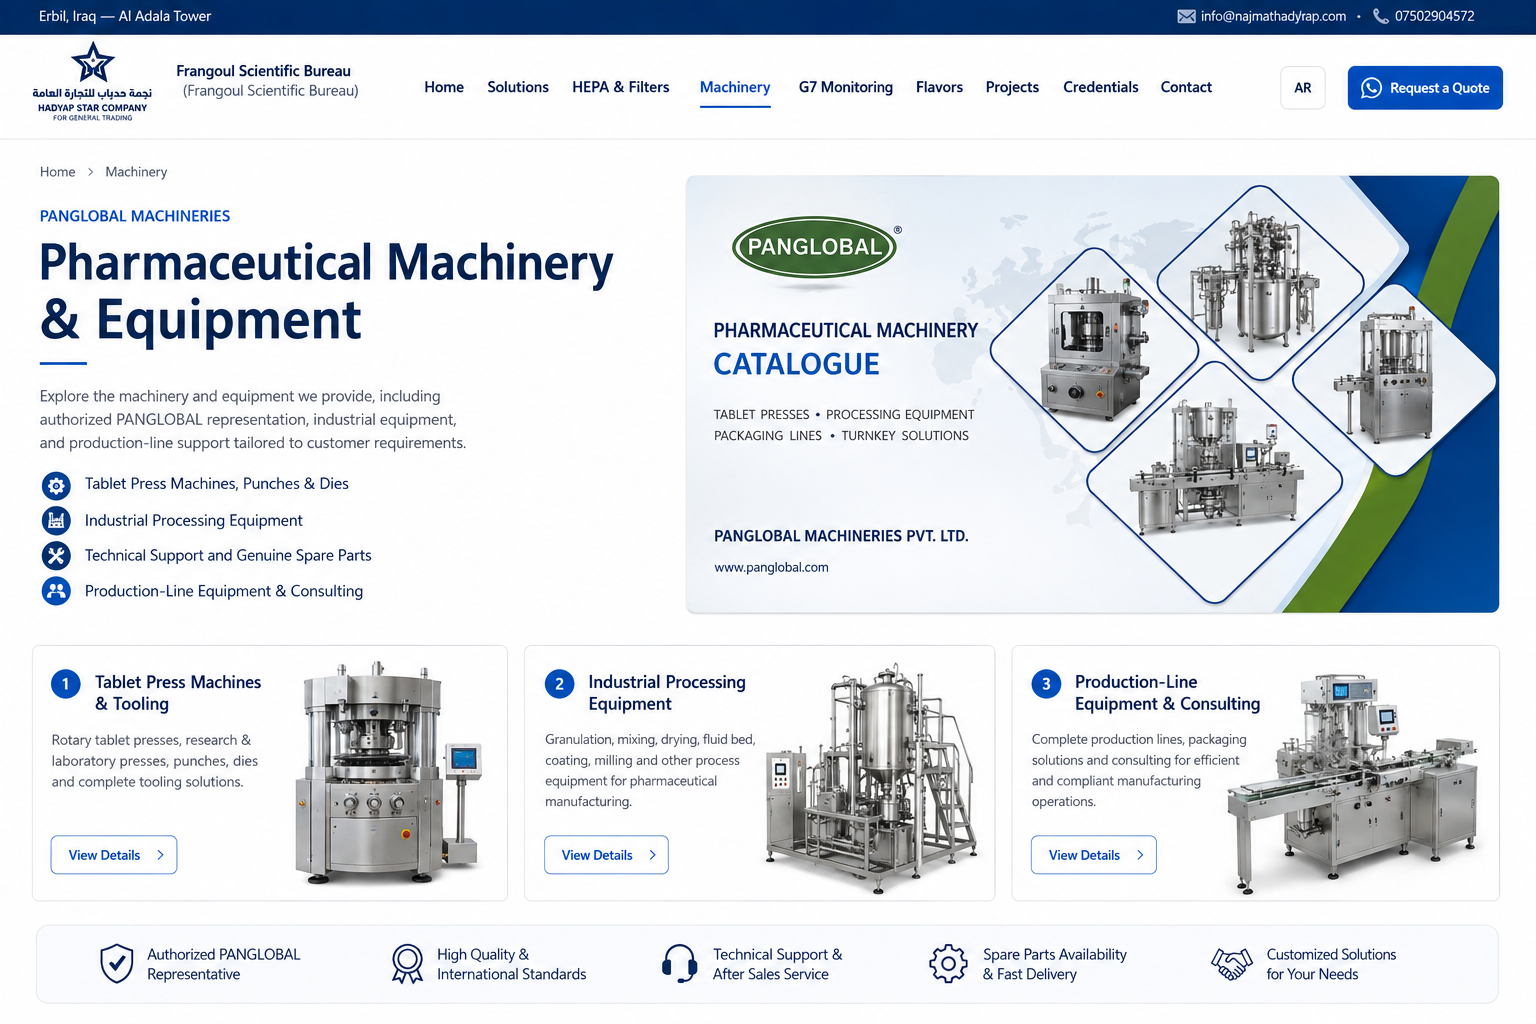Click Tablet Press Machines, Punches & Dies bullet text
The height and width of the screenshot is (1024, 1536).
click(x=217, y=484)
